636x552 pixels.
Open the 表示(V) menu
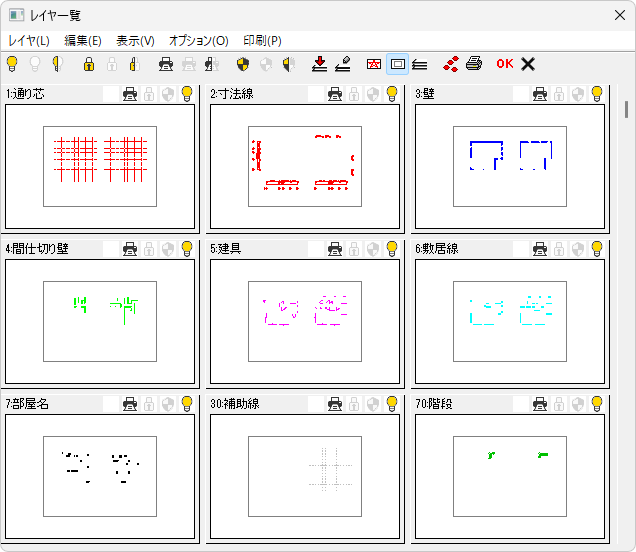coord(135,41)
